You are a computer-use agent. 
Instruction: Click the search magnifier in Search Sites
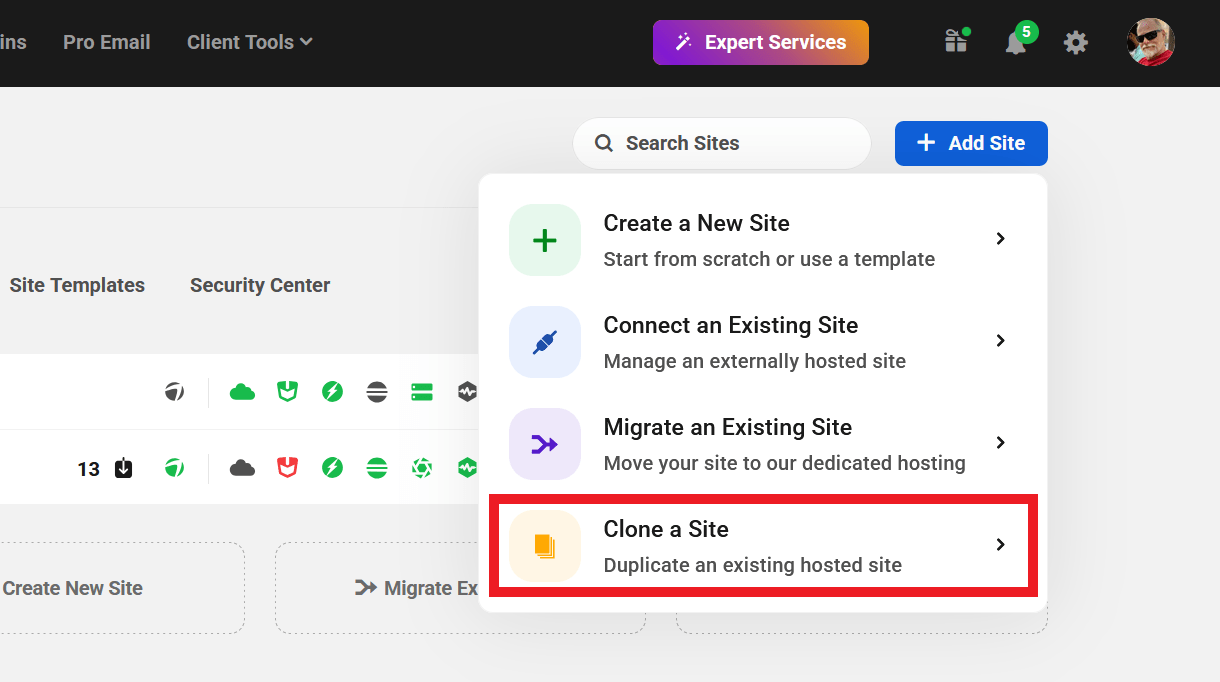point(603,143)
